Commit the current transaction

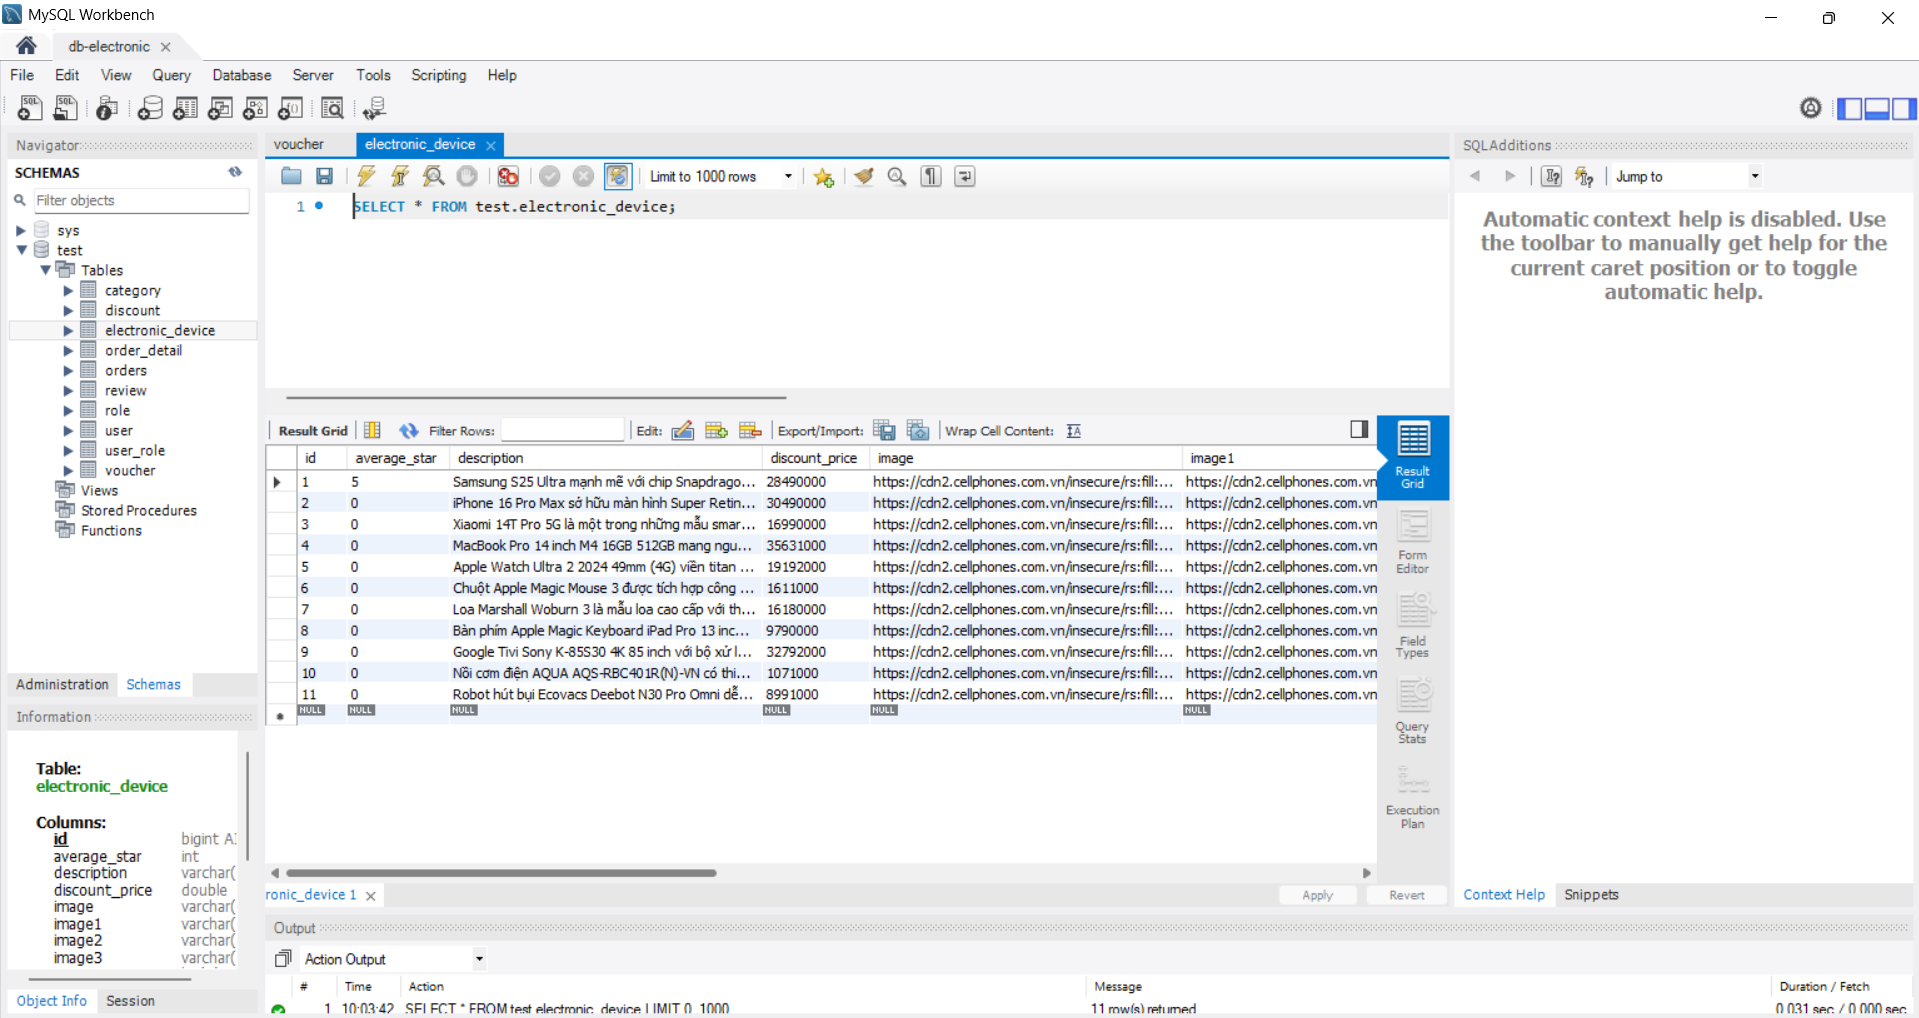pos(550,176)
